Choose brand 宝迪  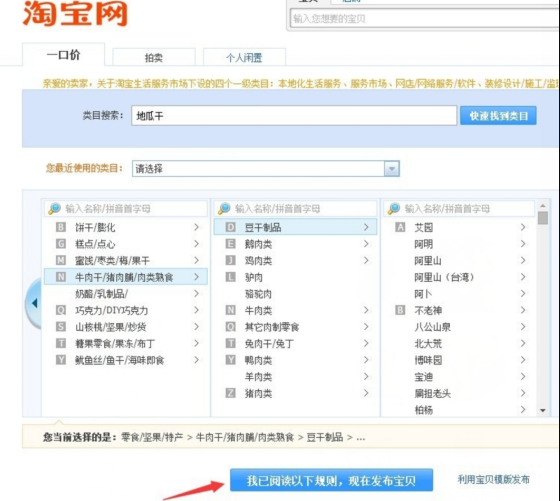[459, 376]
